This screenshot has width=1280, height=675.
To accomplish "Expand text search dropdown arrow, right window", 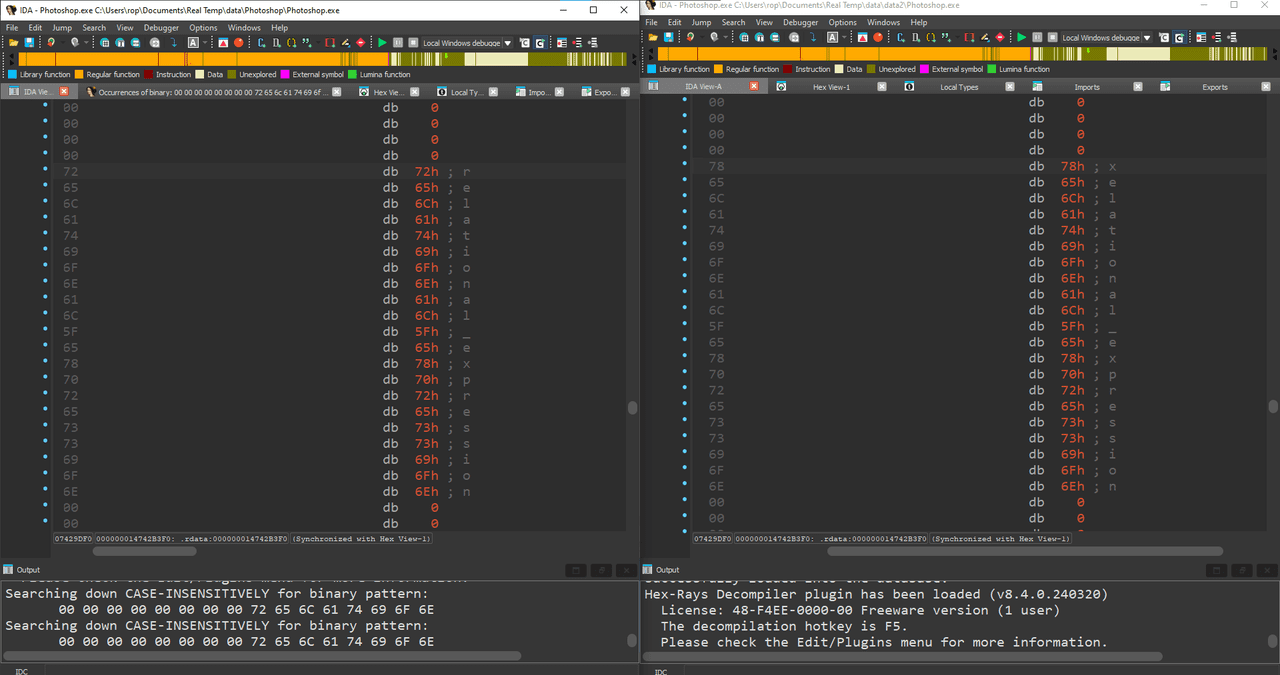I will pyautogui.click(x=843, y=37).
